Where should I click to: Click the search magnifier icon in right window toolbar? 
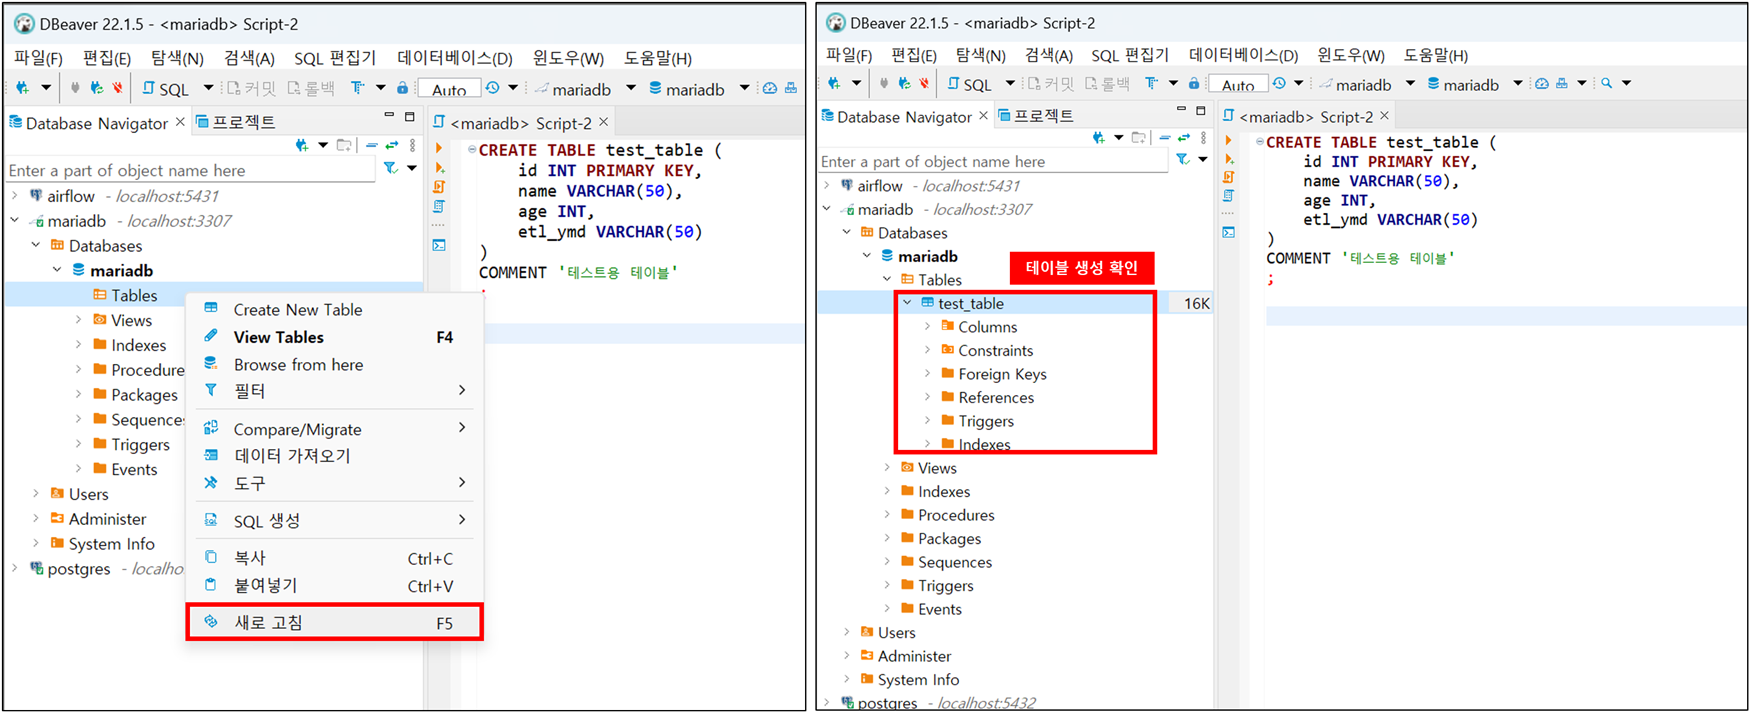(x=1606, y=83)
